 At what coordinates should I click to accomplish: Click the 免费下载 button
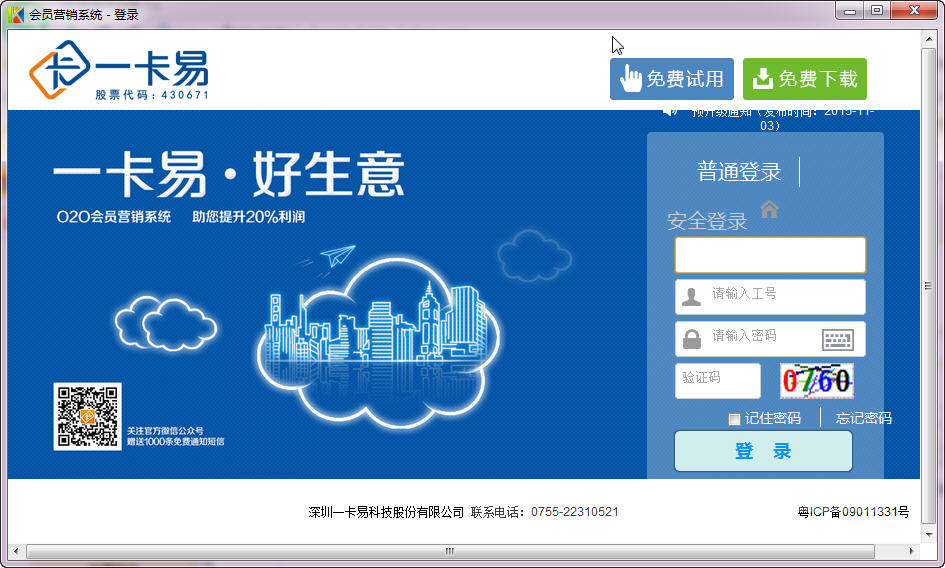click(804, 79)
